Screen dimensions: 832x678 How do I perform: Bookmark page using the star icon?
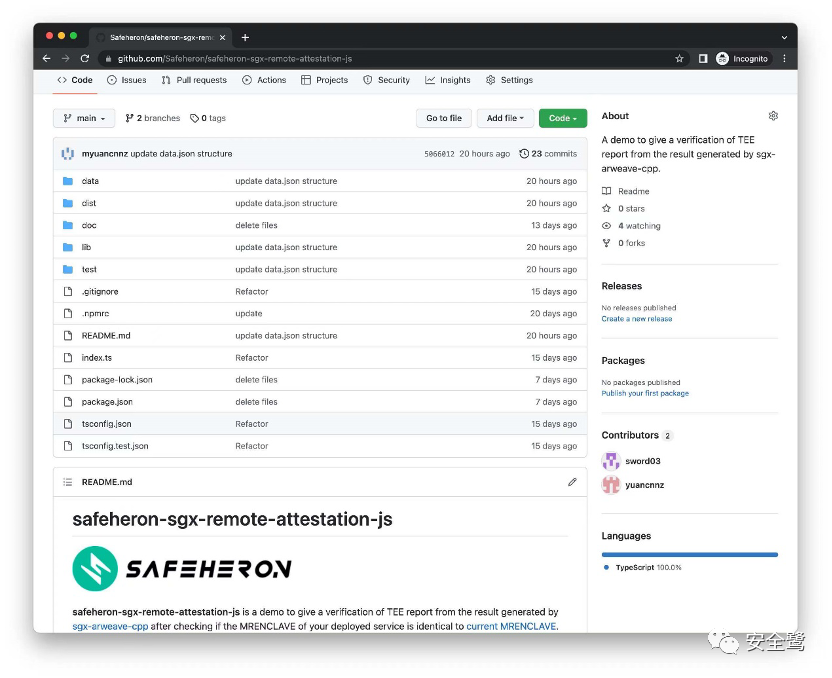[679, 58]
